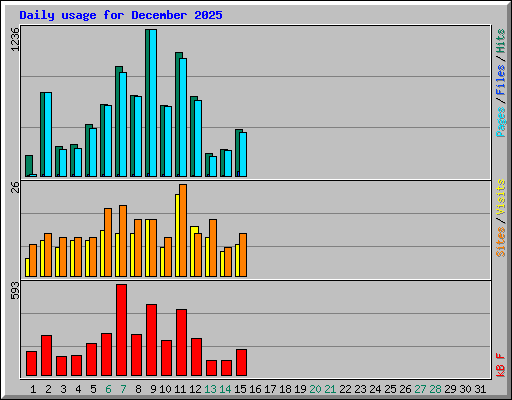The image size is (512, 400).
Task: Click the KB F legend label
Action: tap(500, 365)
